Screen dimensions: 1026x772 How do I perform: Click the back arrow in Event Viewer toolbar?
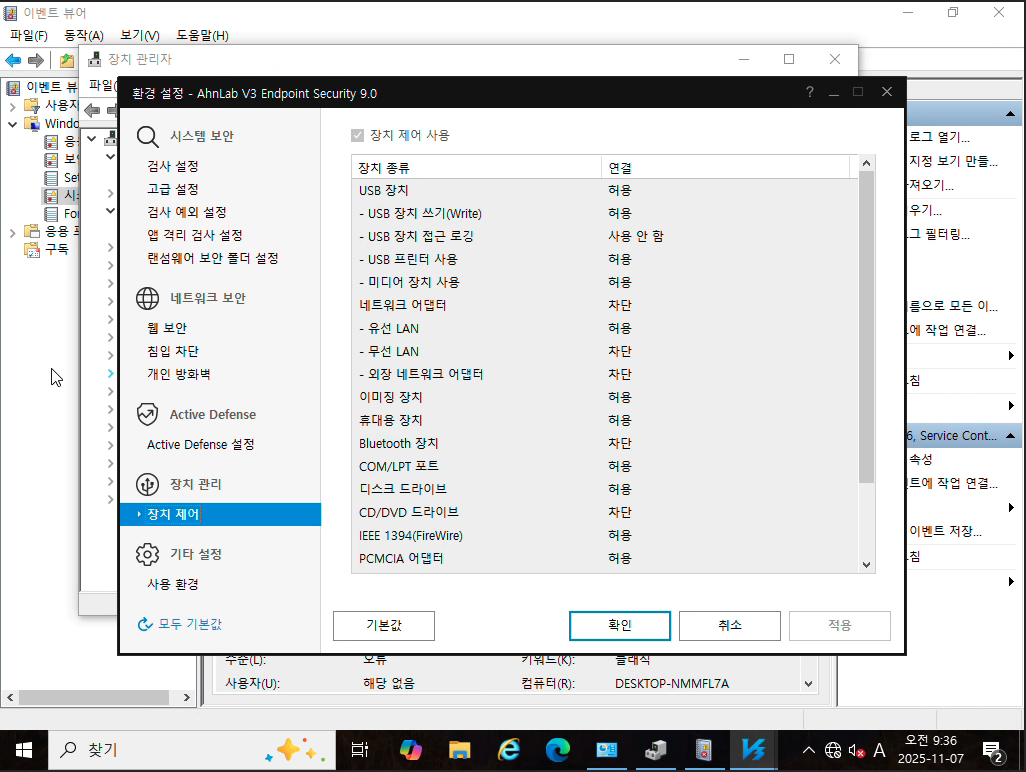point(14,60)
